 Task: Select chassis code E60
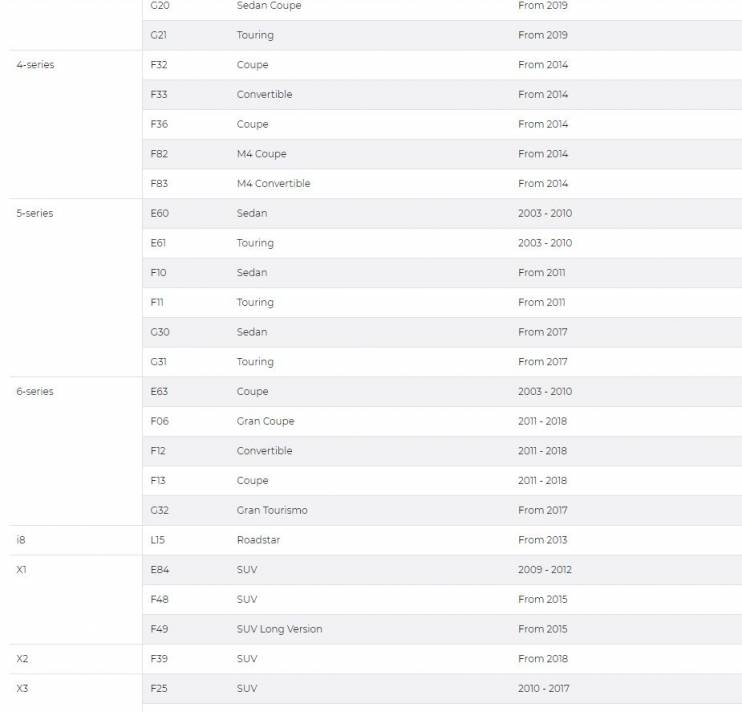(159, 213)
